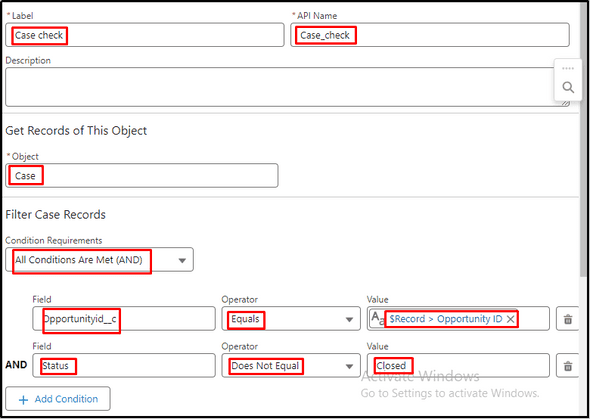The width and height of the screenshot is (590, 419).
Task: Click the four-dot drag handle icon
Action: click(x=568, y=68)
